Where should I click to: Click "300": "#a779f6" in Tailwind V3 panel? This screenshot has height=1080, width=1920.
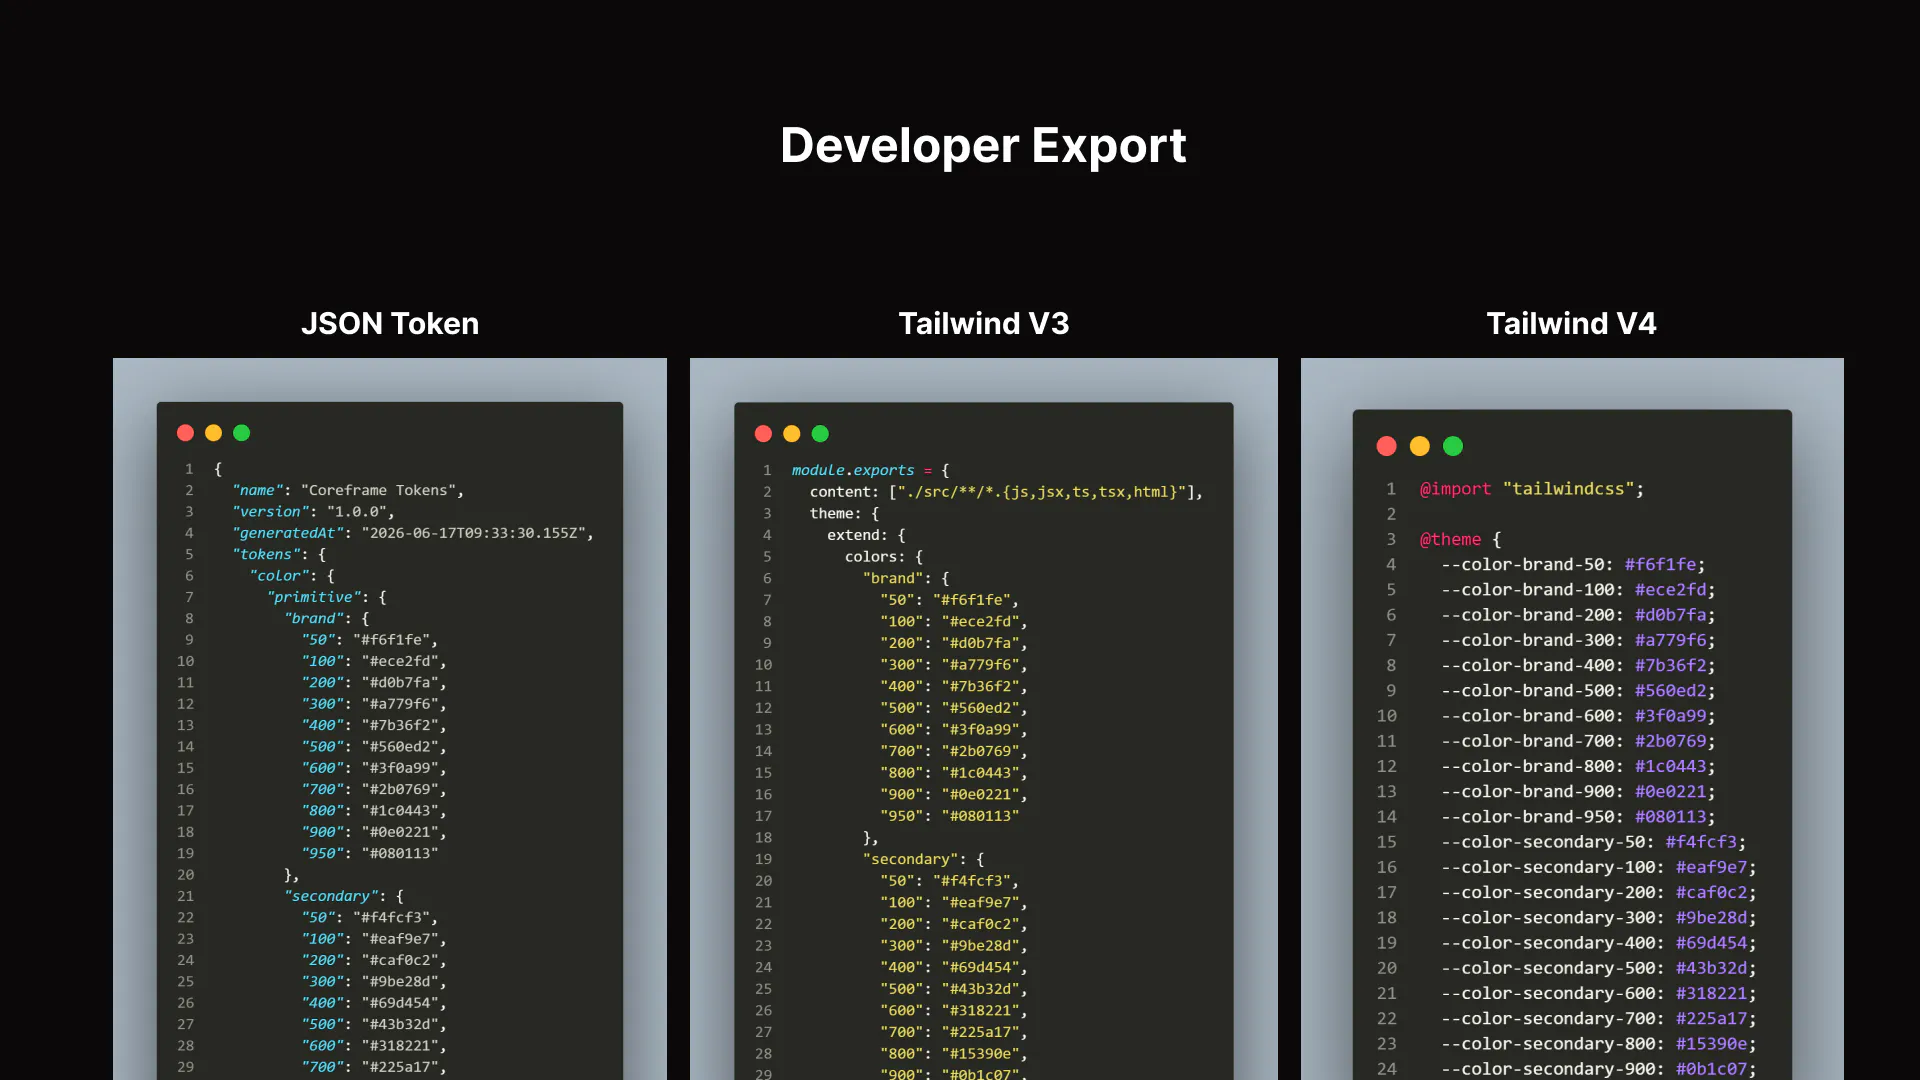(954, 665)
